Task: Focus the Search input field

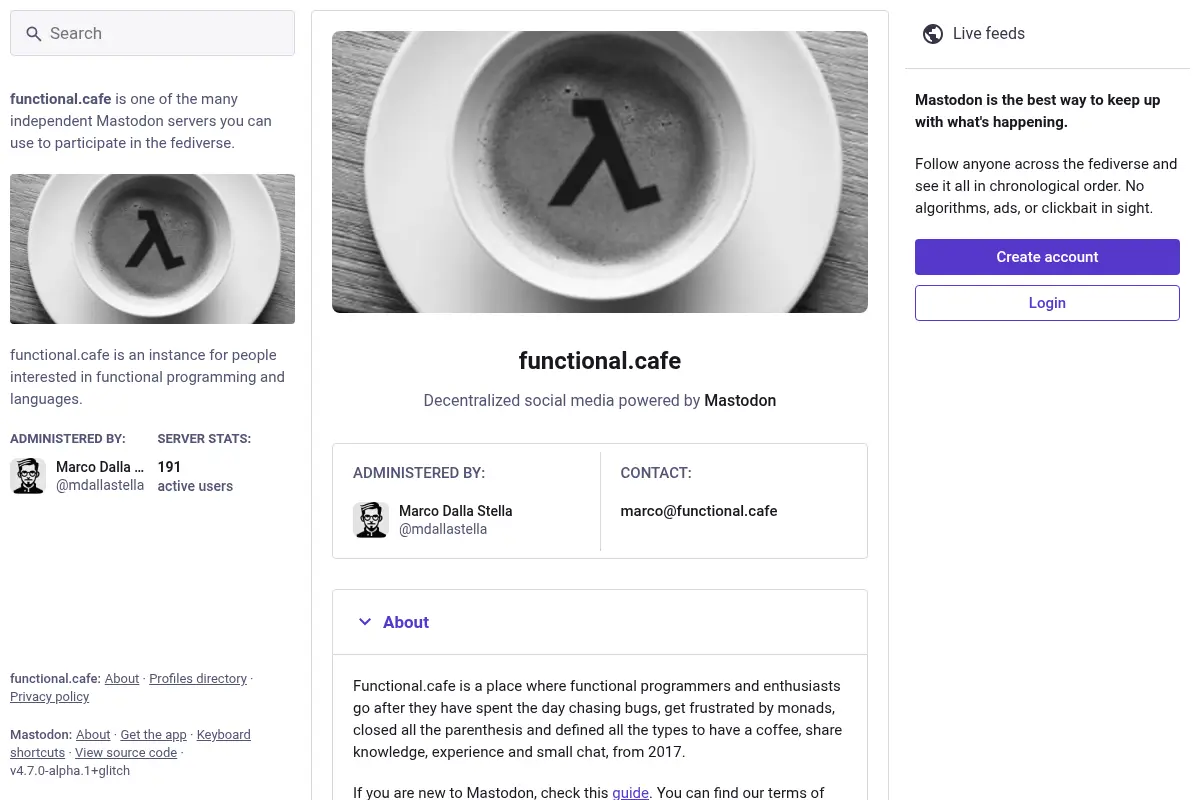Action: click(152, 33)
